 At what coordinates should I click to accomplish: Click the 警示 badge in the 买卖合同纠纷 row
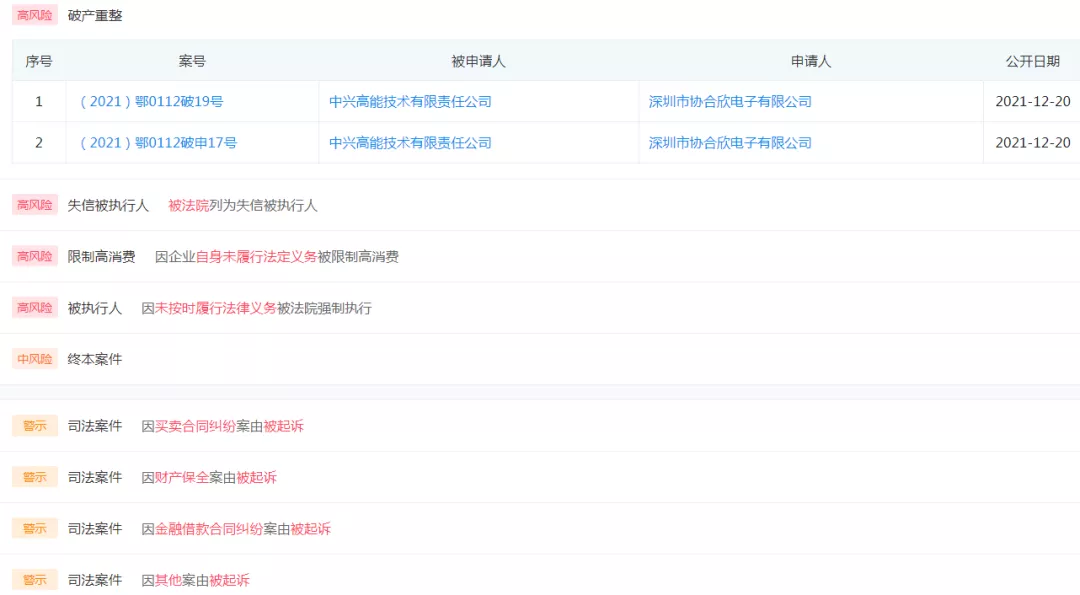(35, 426)
